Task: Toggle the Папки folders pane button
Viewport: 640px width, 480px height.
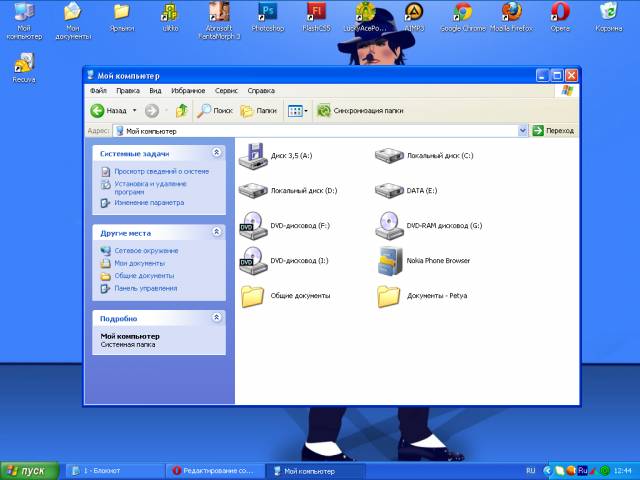Action: pyautogui.click(x=258, y=111)
